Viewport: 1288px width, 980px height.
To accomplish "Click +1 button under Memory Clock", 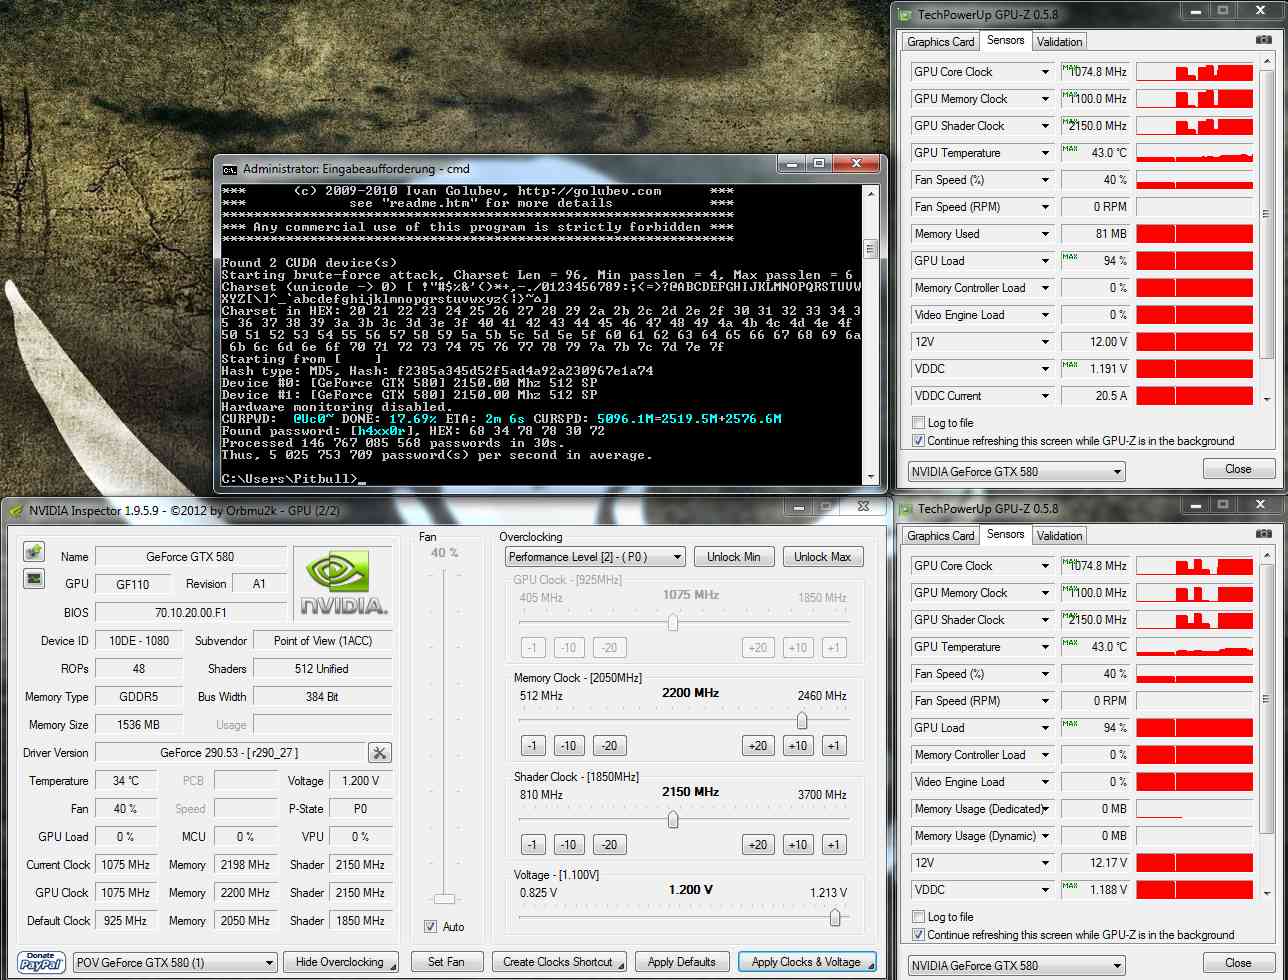I will [x=834, y=745].
